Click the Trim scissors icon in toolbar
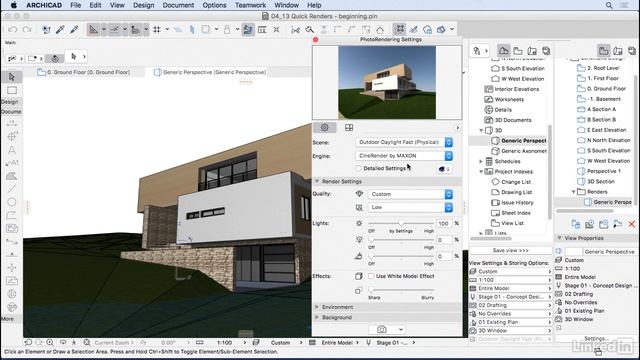Image resolution: width=640 pixels, height=360 pixels. click(296, 29)
